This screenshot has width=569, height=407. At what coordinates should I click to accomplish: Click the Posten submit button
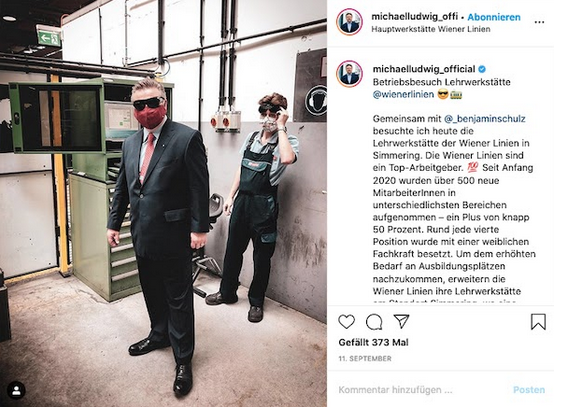pyautogui.click(x=529, y=390)
